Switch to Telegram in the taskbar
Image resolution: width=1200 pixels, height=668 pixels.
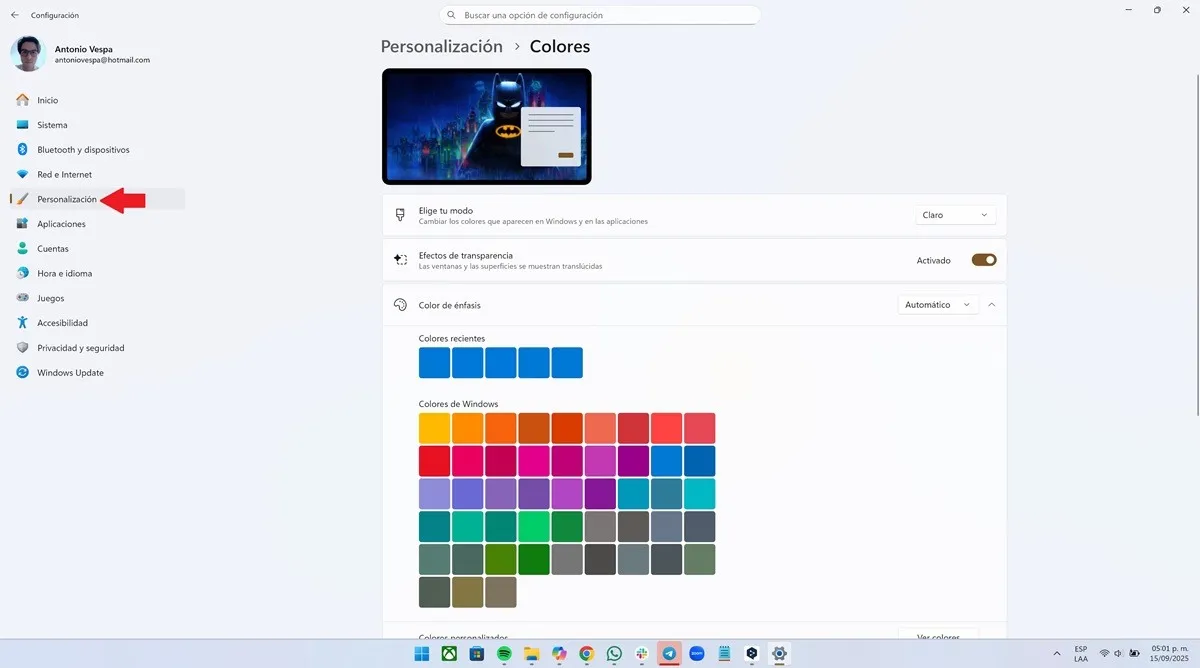[x=669, y=654]
